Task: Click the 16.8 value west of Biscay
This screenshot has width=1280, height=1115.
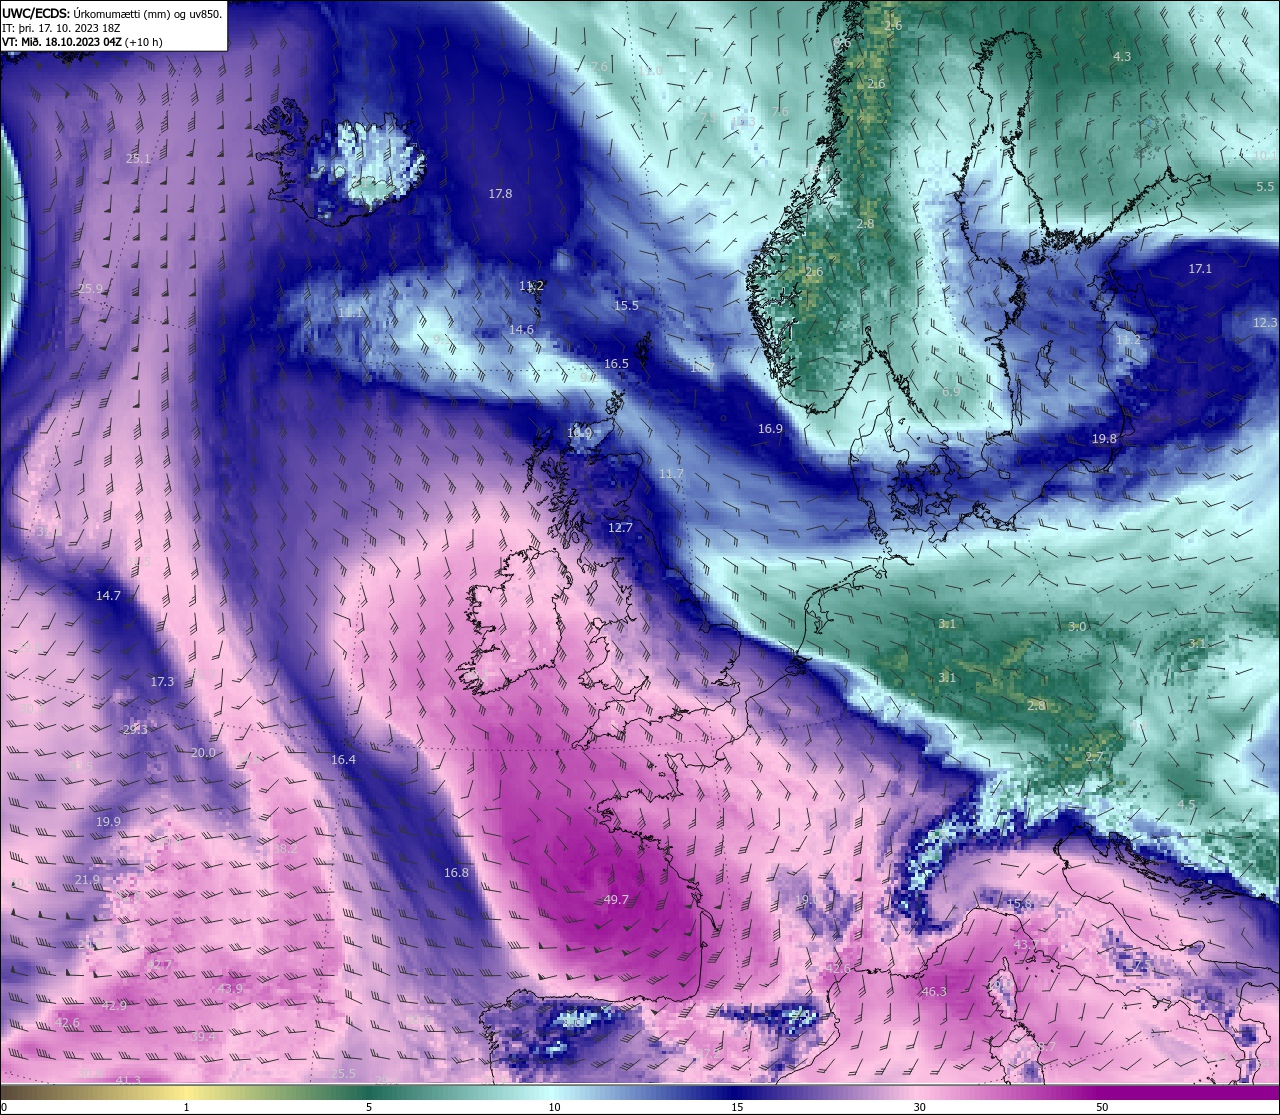Action: point(456,873)
